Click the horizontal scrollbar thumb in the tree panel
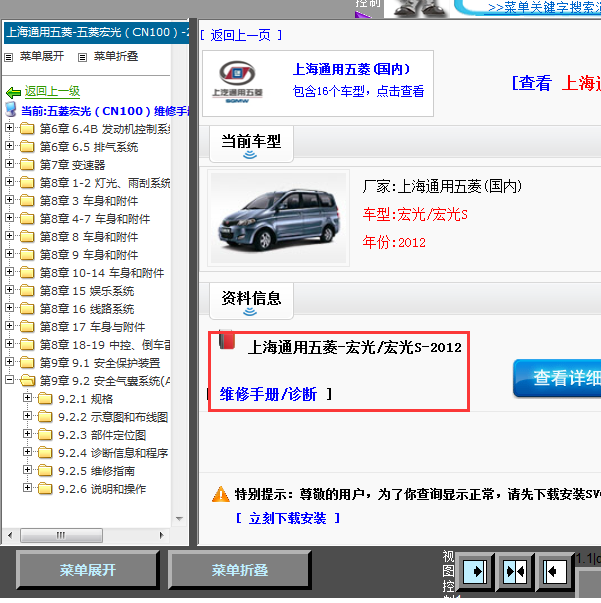601x603 pixels. [x=62, y=535]
